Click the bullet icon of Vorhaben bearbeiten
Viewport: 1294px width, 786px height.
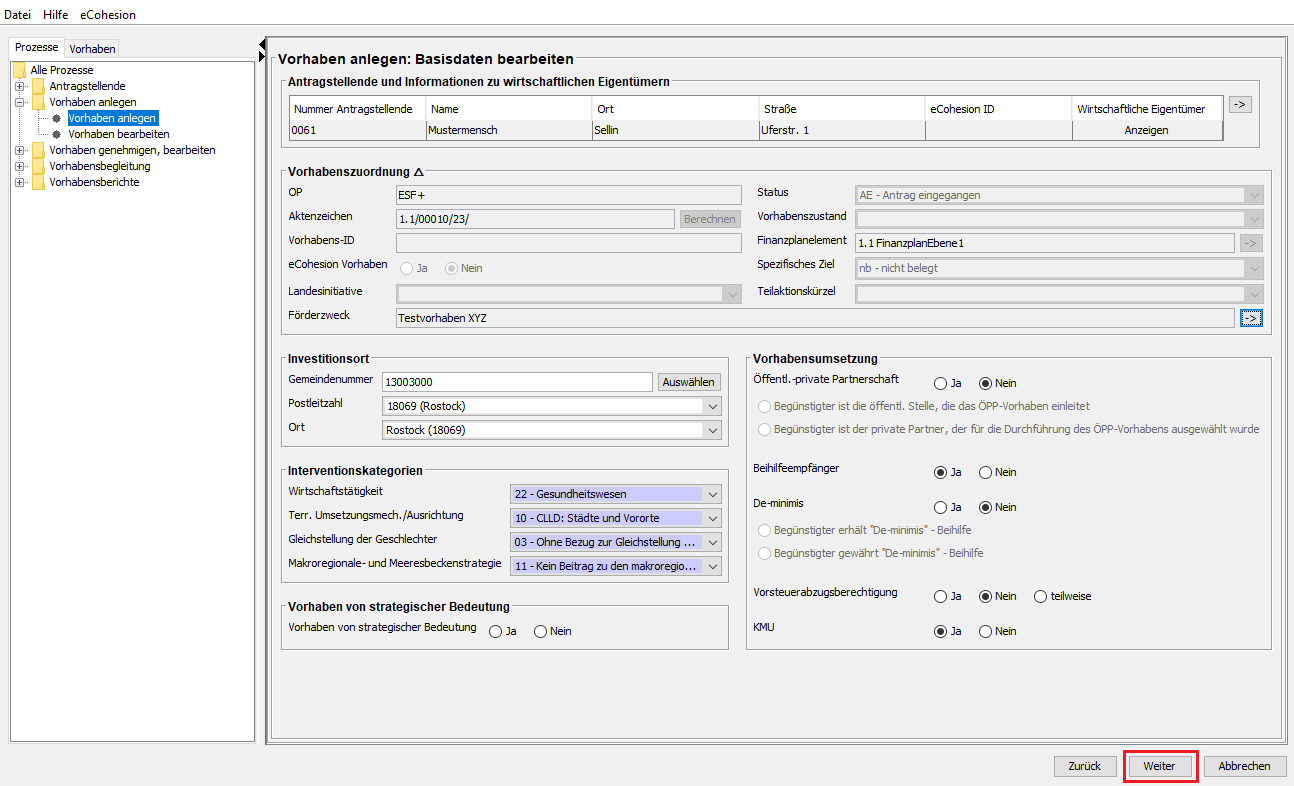57,134
